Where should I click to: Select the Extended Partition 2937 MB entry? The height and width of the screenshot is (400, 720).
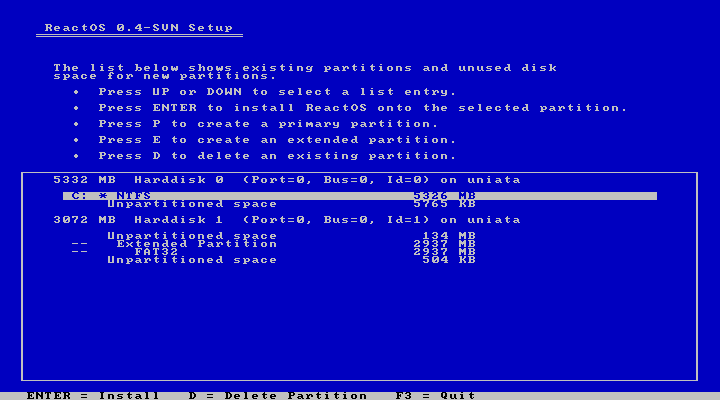tap(273, 244)
